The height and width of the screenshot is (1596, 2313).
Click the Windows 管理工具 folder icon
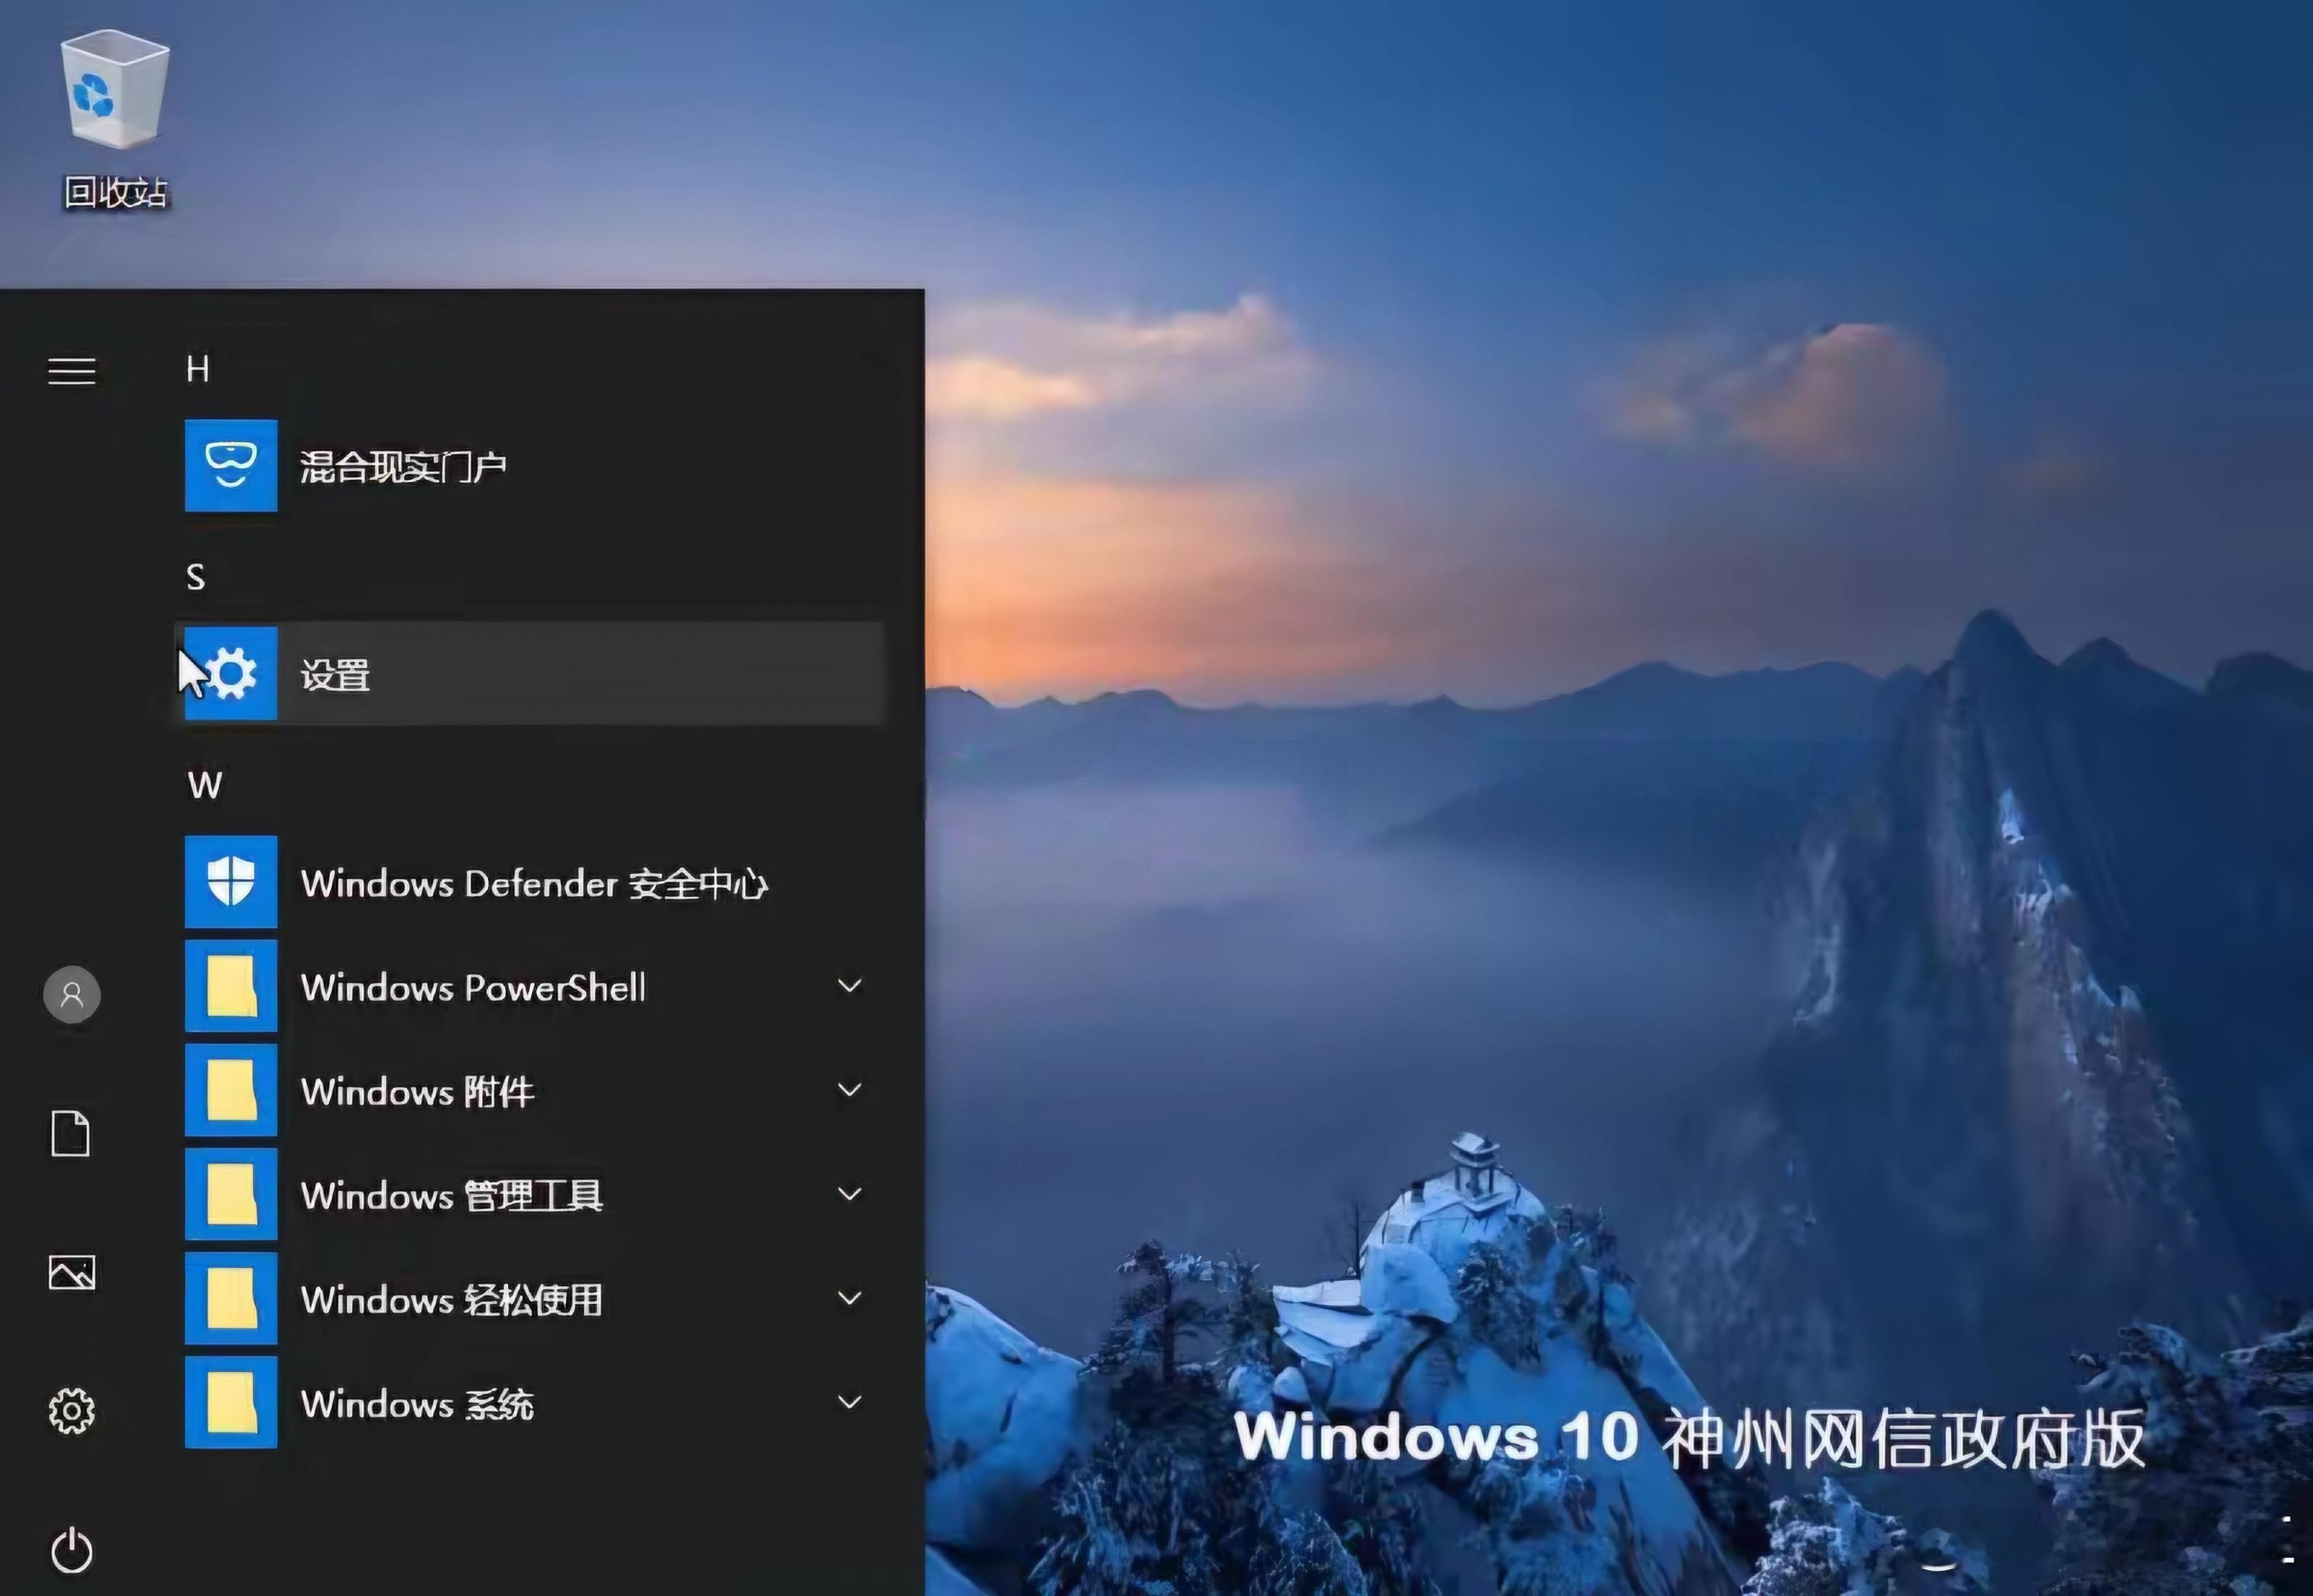pos(231,1194)
